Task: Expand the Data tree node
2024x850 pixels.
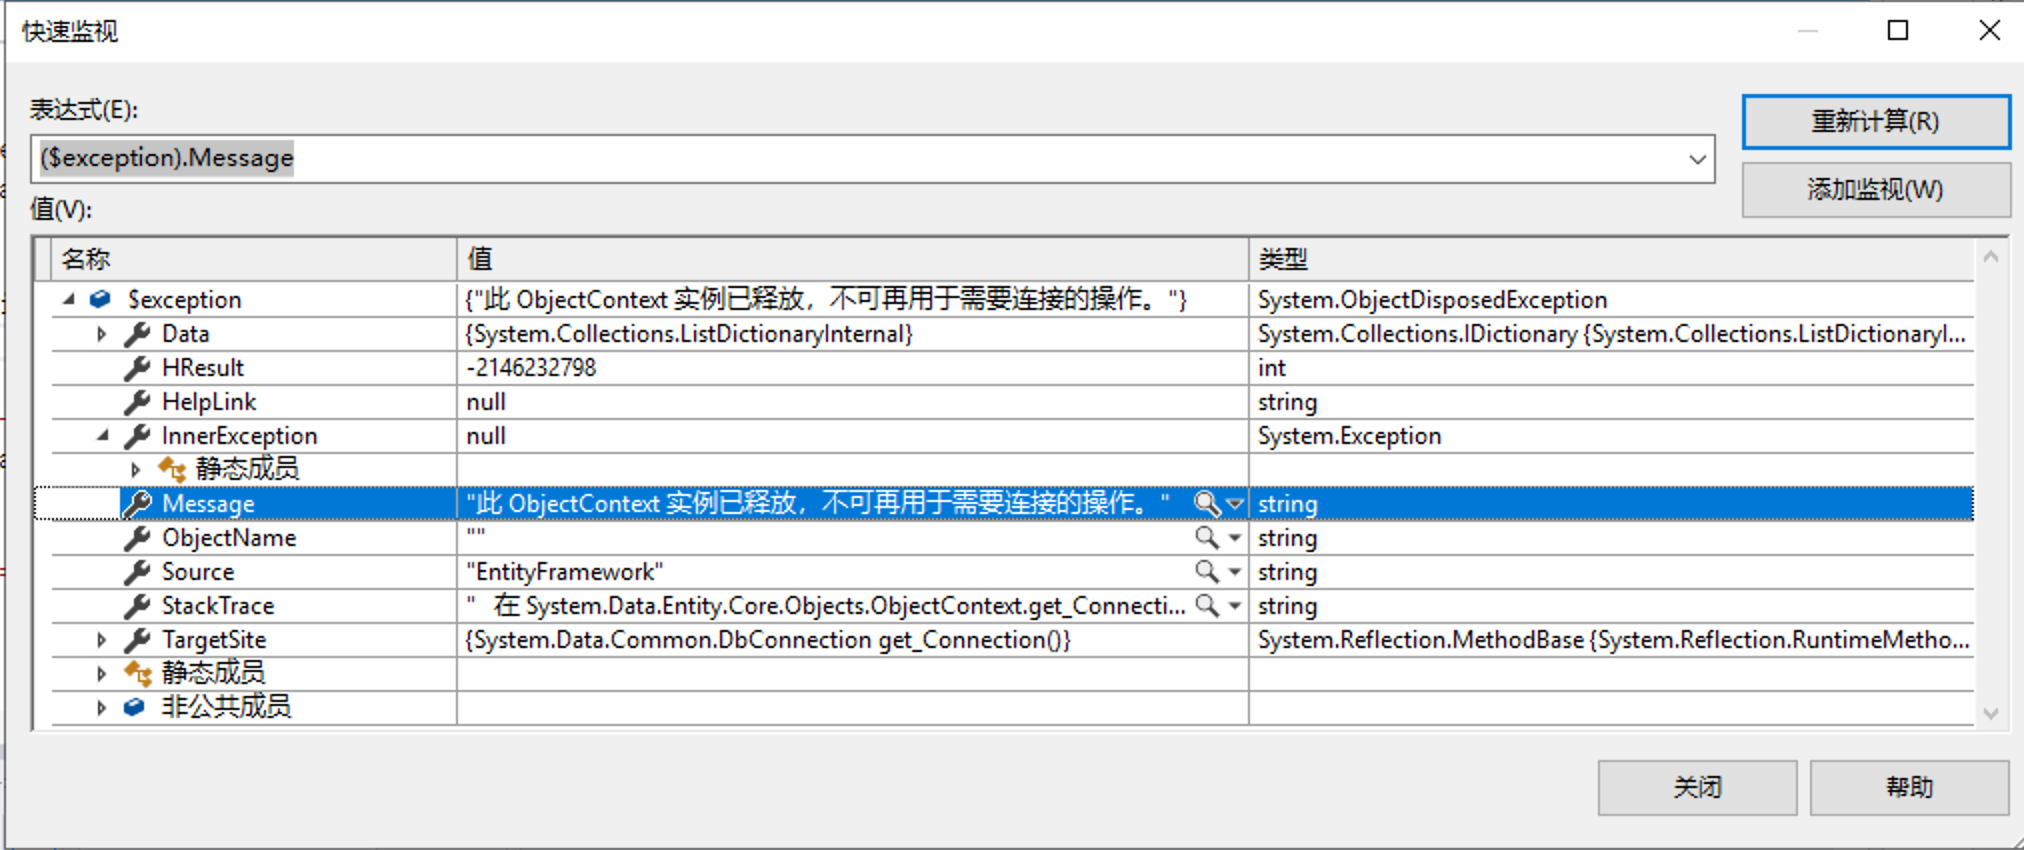Action: (103, 333)
